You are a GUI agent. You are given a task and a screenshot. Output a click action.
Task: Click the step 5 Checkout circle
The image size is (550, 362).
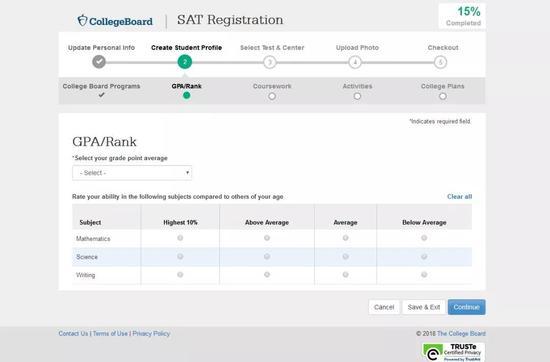click(x=441, y=62)
